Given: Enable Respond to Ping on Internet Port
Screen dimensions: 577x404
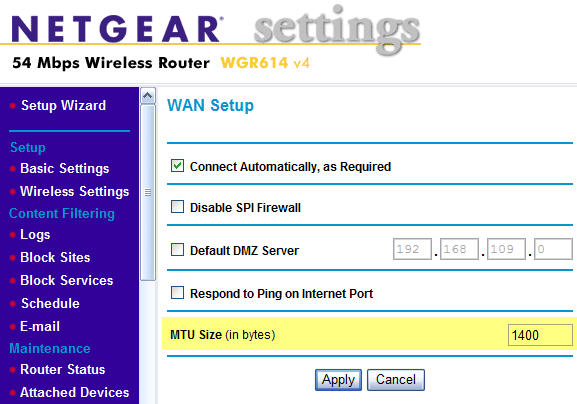Looking at the screenshot, I should point(177,293).
